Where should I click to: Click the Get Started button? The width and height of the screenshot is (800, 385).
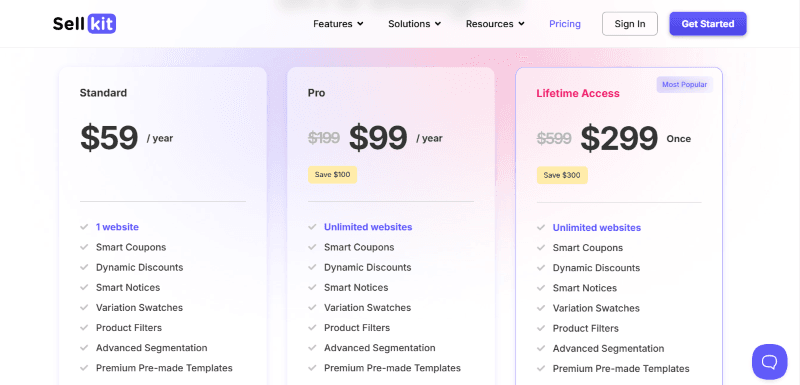pos(708,24)
